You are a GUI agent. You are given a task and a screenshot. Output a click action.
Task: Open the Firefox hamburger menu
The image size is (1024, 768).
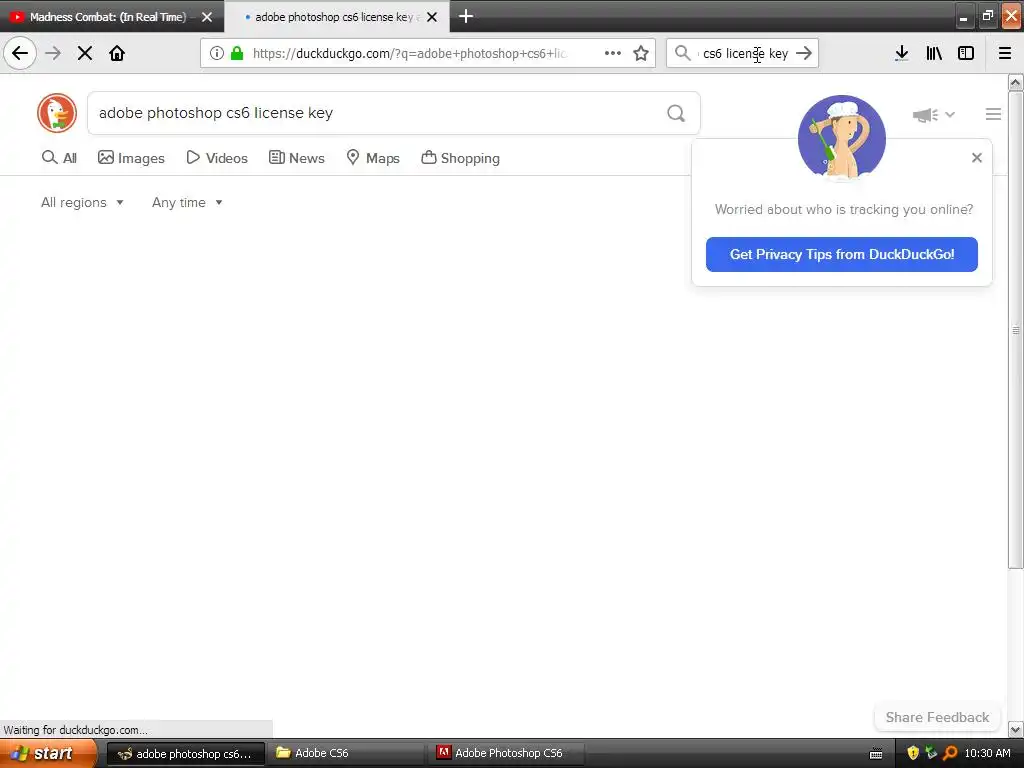coord(1005,53)
